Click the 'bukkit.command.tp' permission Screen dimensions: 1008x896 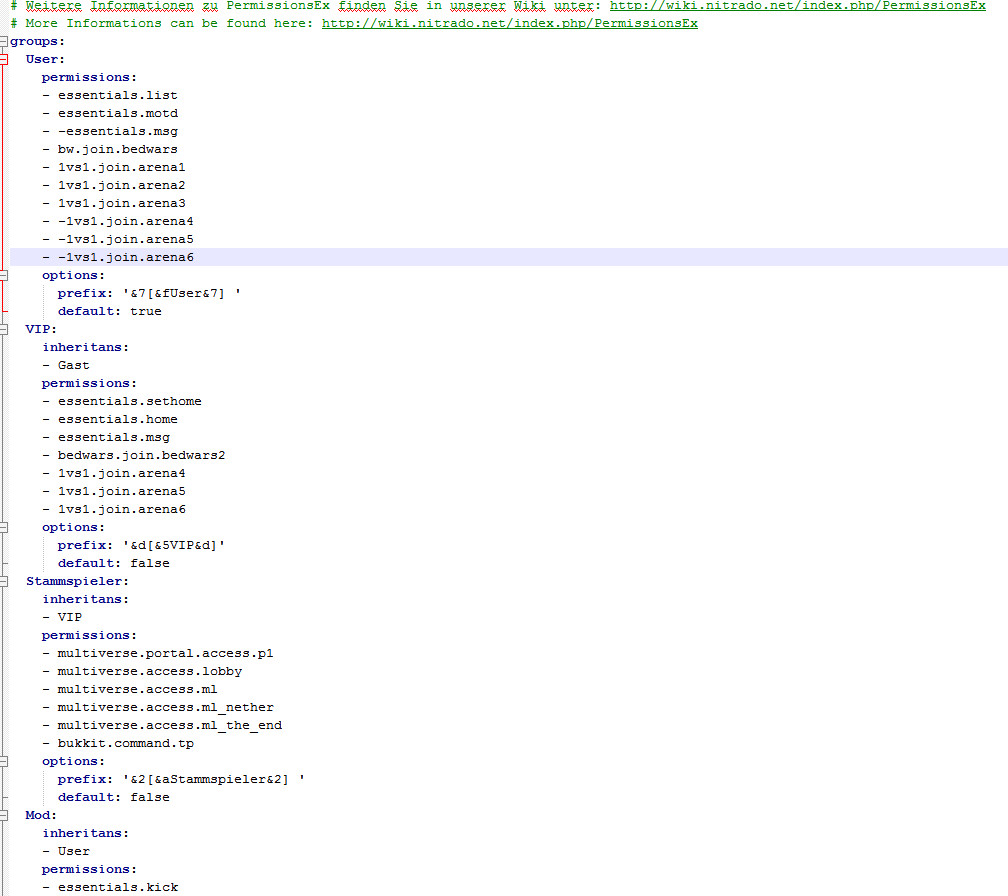(125, 743)
